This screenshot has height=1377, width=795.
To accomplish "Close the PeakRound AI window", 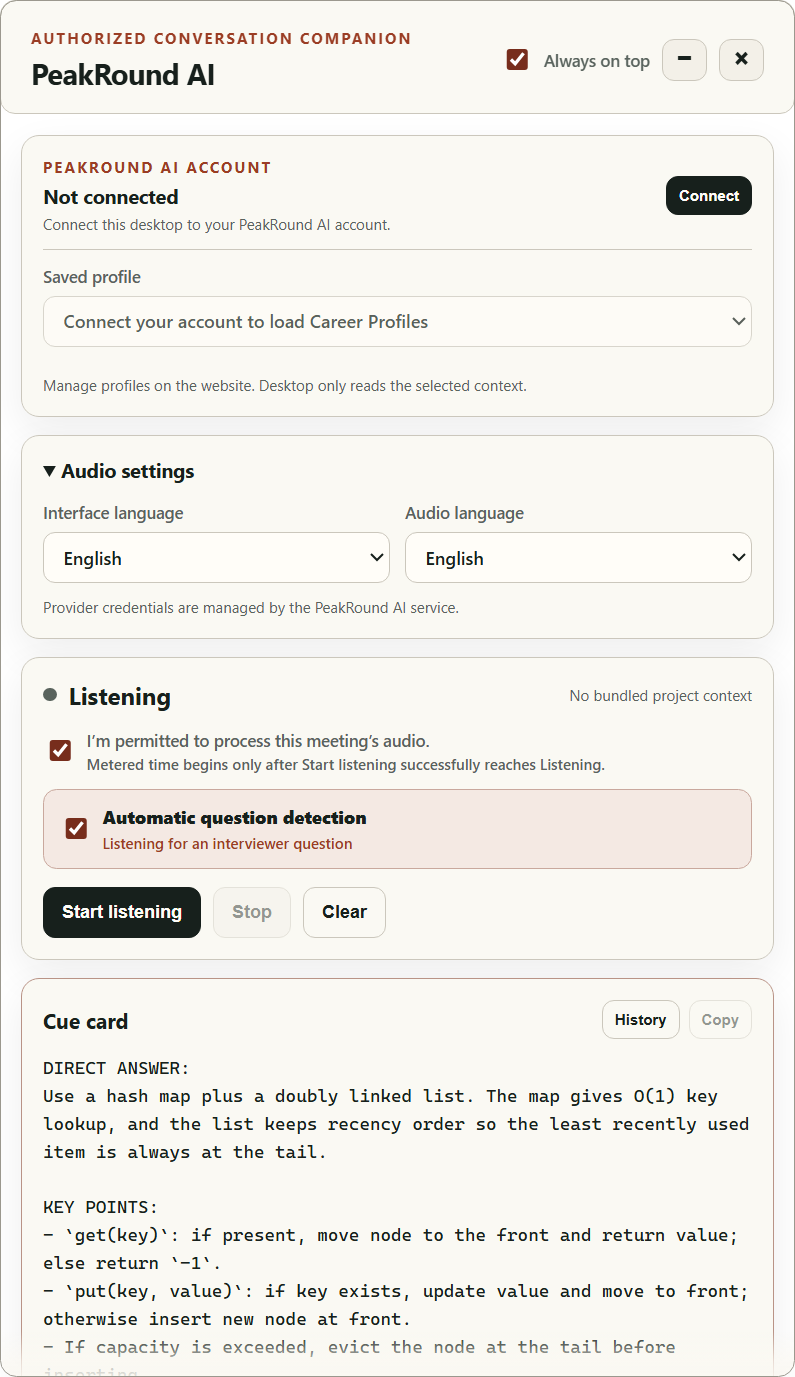I will pos(741,60).
